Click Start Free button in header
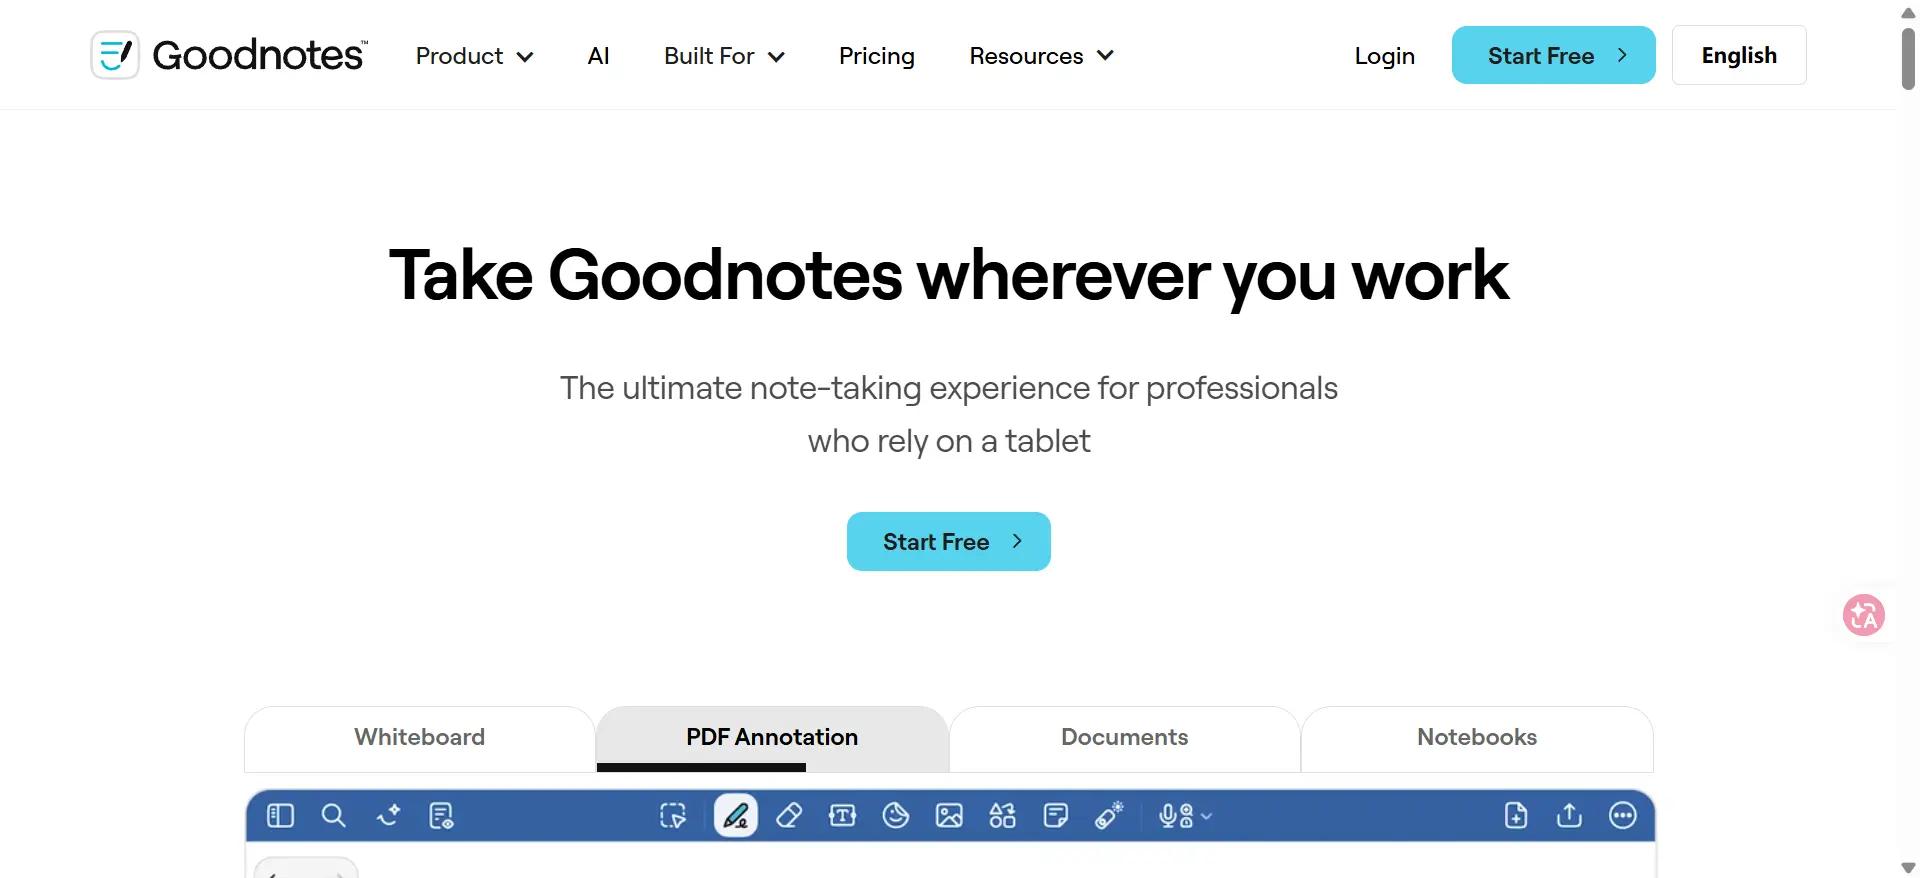This screenshot has width=1920, height=878. click(x=1554, y=55)
